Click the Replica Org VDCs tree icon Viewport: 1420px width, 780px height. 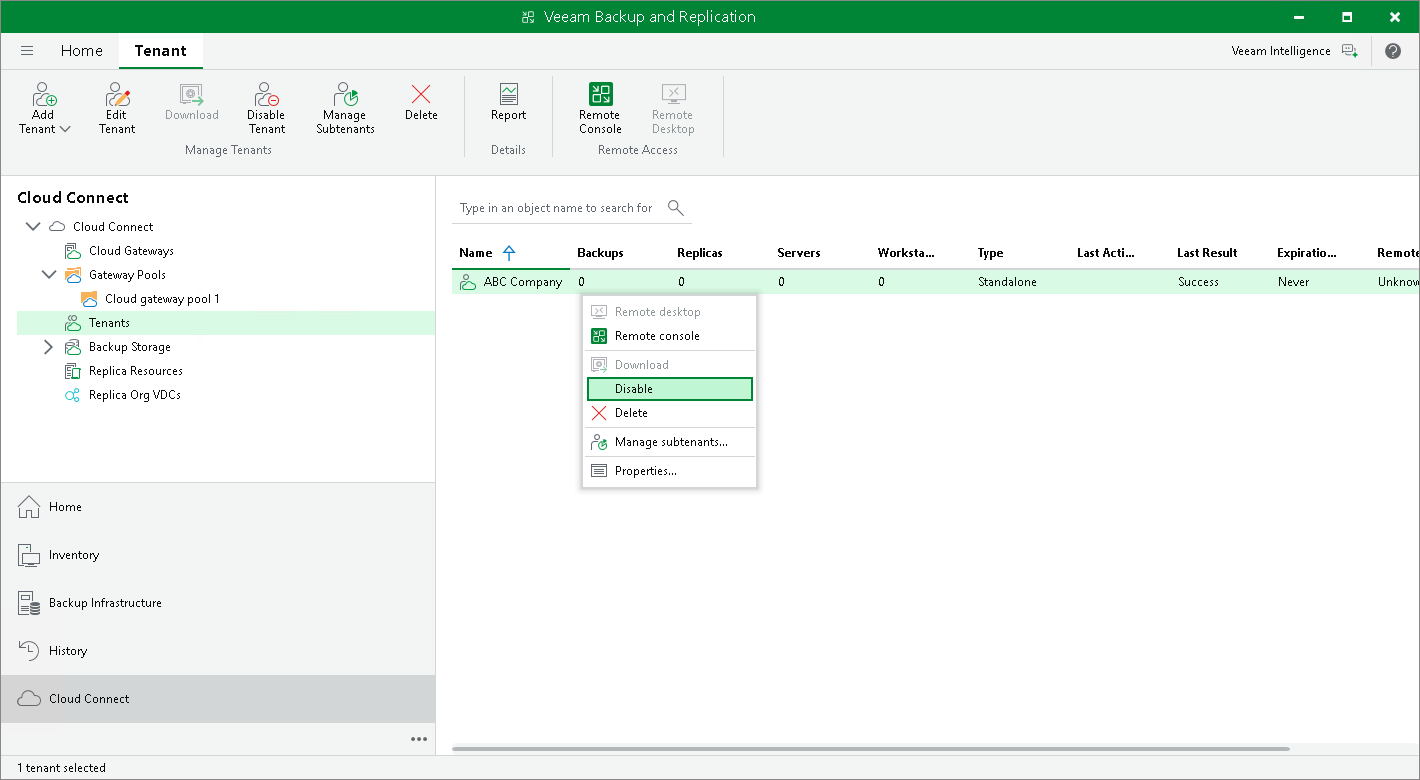[x=73, y=395]
